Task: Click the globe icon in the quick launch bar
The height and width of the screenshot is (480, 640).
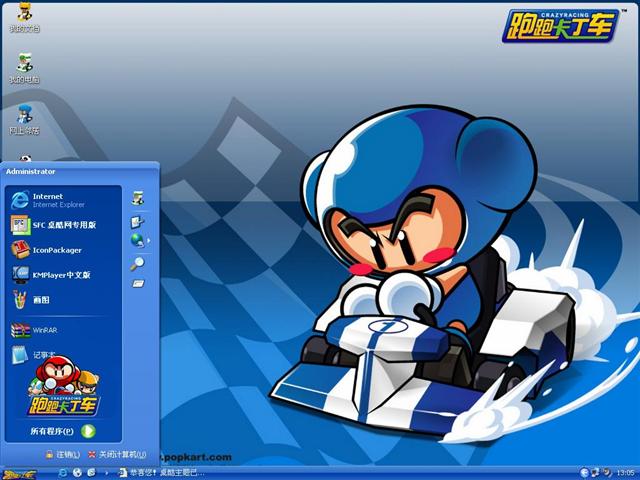Action: (x=77, y=473)
